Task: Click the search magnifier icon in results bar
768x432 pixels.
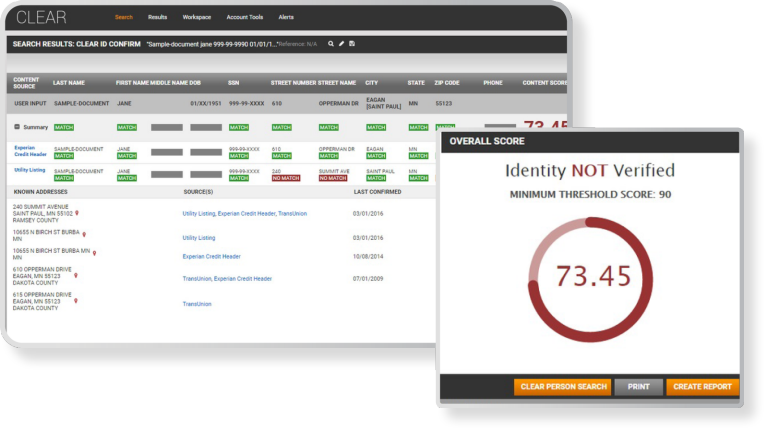Action: pyautogui.click(x=330, y=44)
